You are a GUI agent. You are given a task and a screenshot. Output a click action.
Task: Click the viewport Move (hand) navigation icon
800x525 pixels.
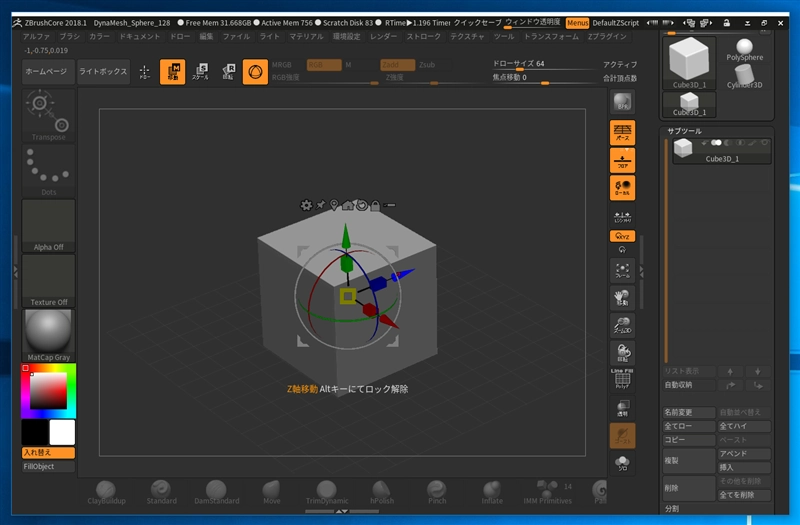click(622, 298)
